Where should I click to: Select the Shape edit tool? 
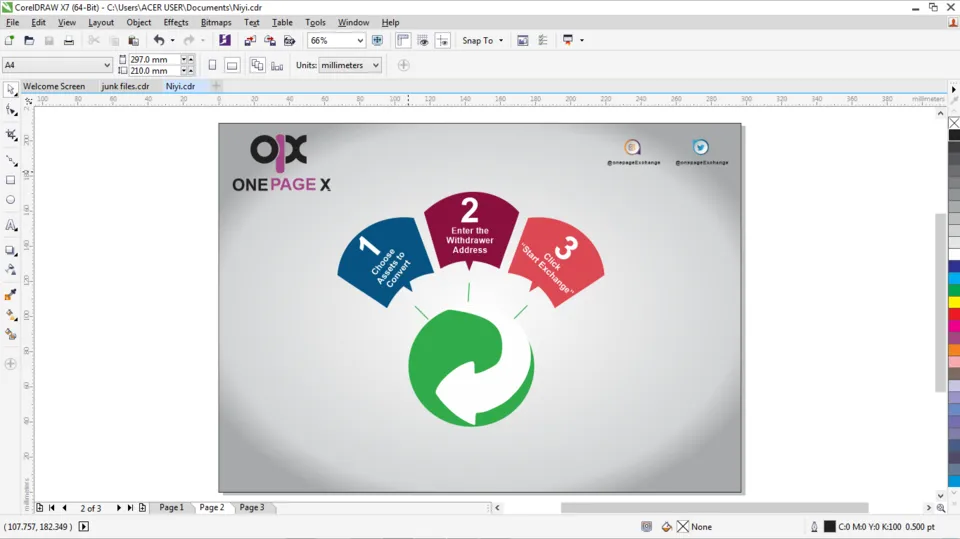(10, 110)
